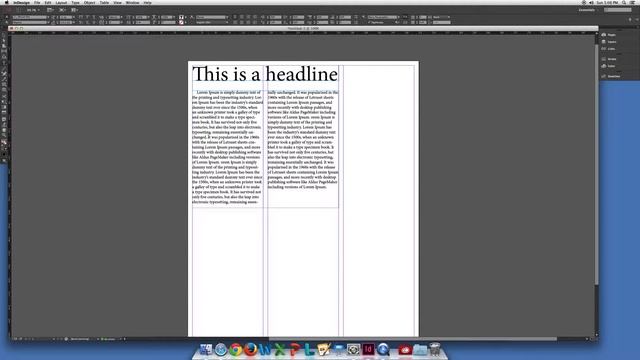
Task: Open the arrange documents dropdown
Action: coord(75,10)
